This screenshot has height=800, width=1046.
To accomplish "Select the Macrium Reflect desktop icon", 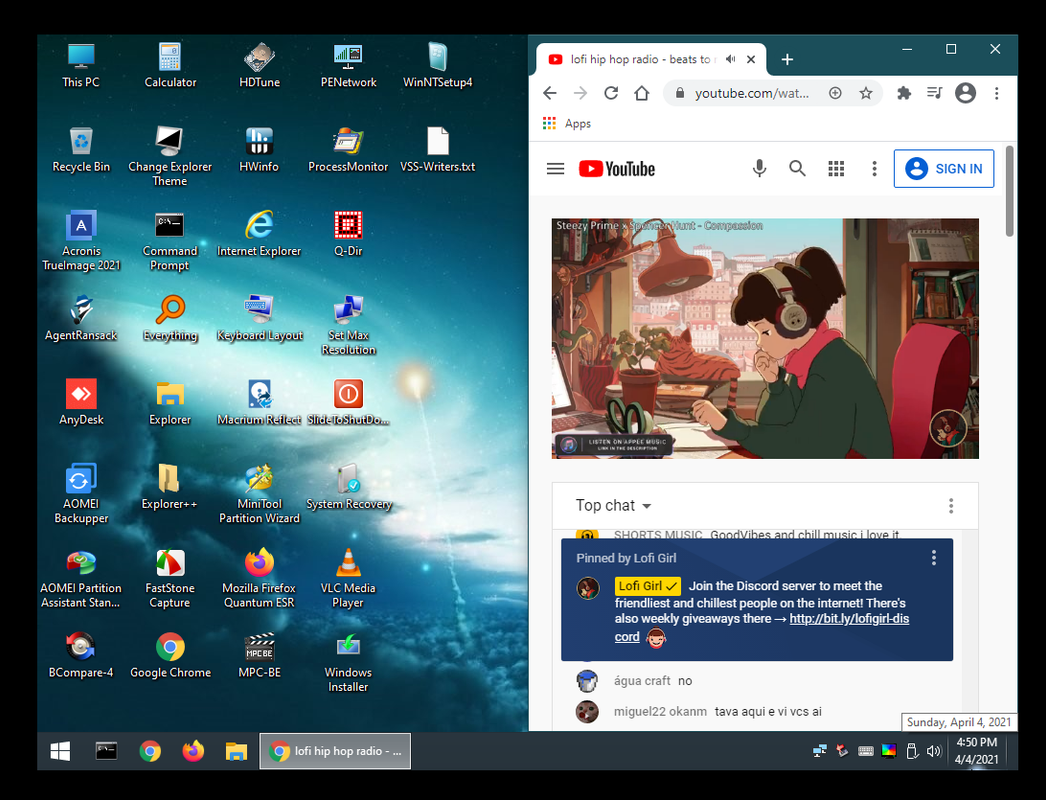I will pyautogui.click(x=259, y=402).
